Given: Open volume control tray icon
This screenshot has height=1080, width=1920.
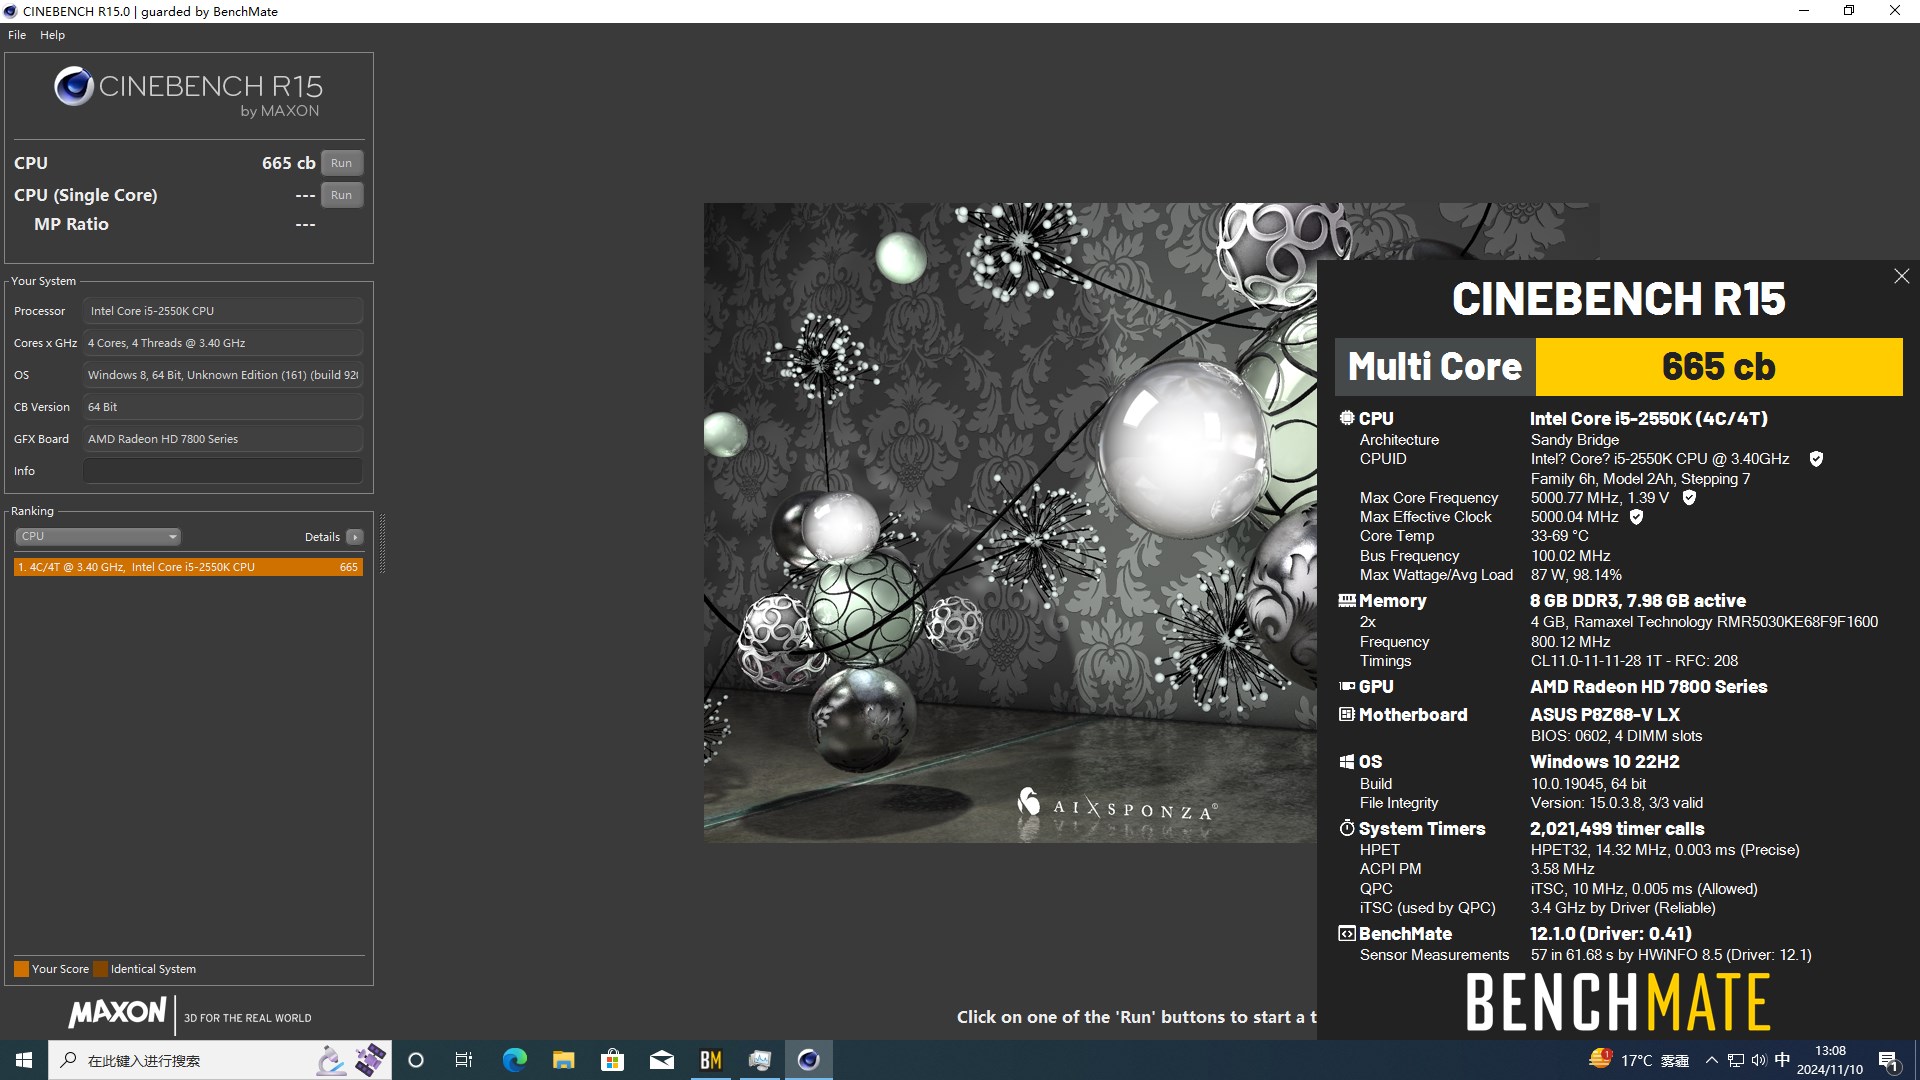Looking at the screenshot, I should point(1759,1060).
